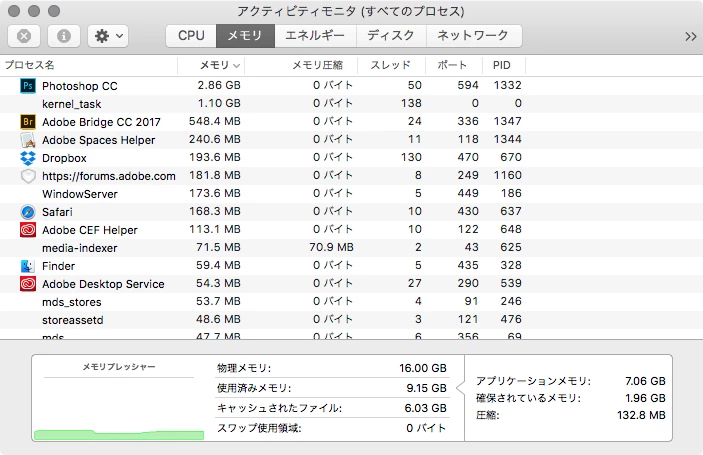The width and height of the screenshot is (703, 455).
Task: Switch to the CPU tab
Action: click(x=191, y=36)
